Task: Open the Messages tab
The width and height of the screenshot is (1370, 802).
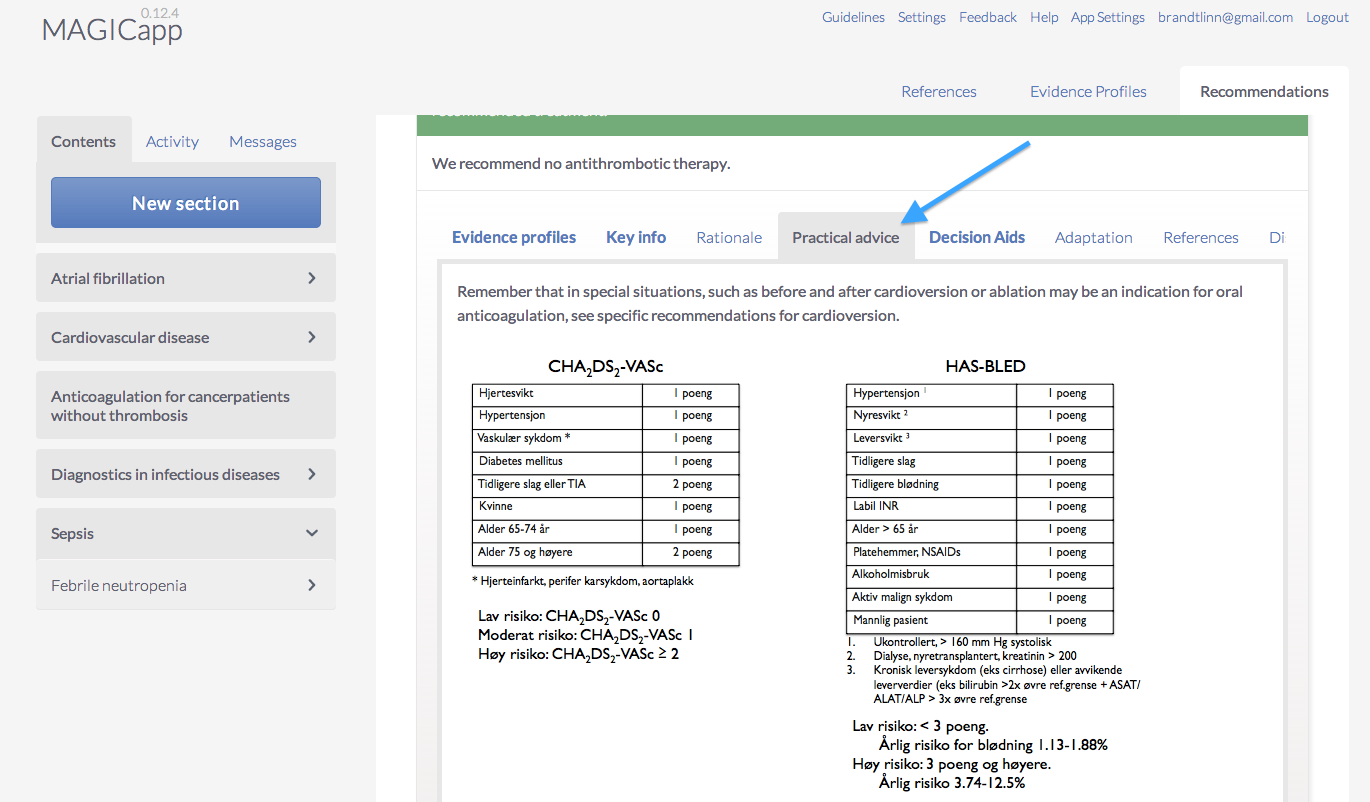Action: 263,141
